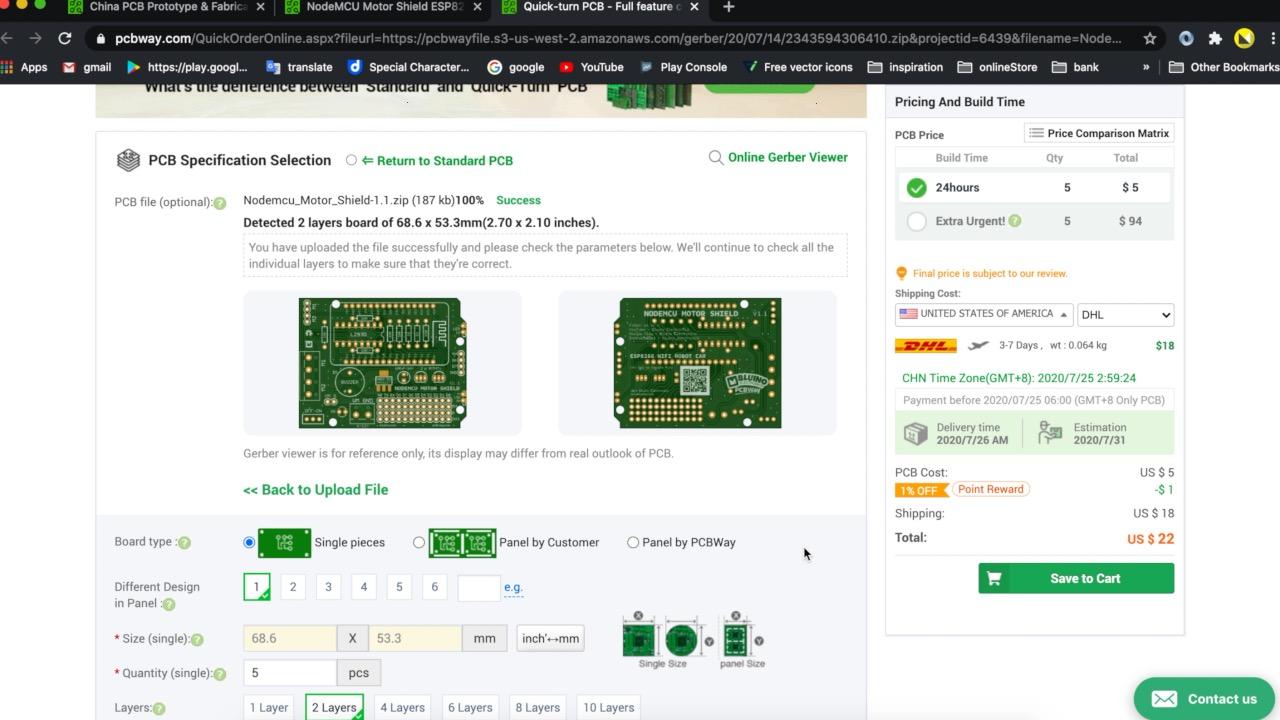Bookmark this page with star icon
Image resolution: width=1280 pixels, height=720 pixels.
click(x=1150, y=38)
